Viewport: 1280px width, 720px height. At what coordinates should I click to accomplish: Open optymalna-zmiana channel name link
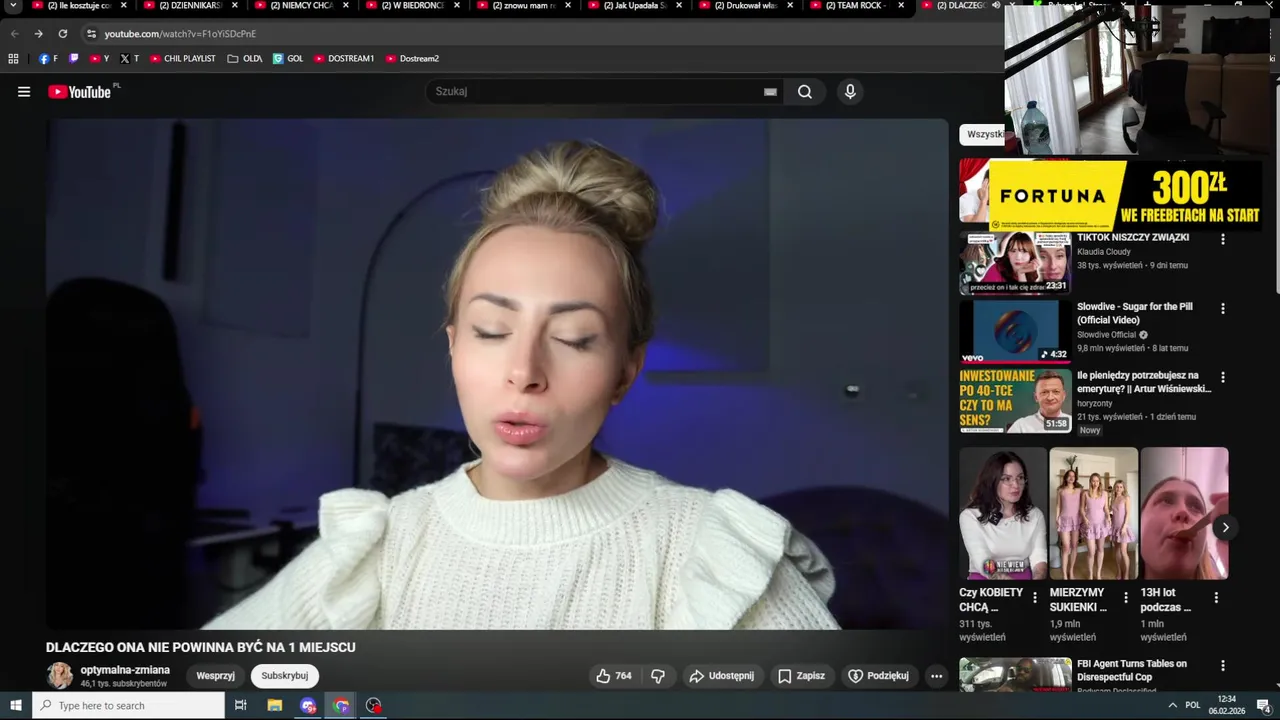pyautogui.click(x=125, y=670)
